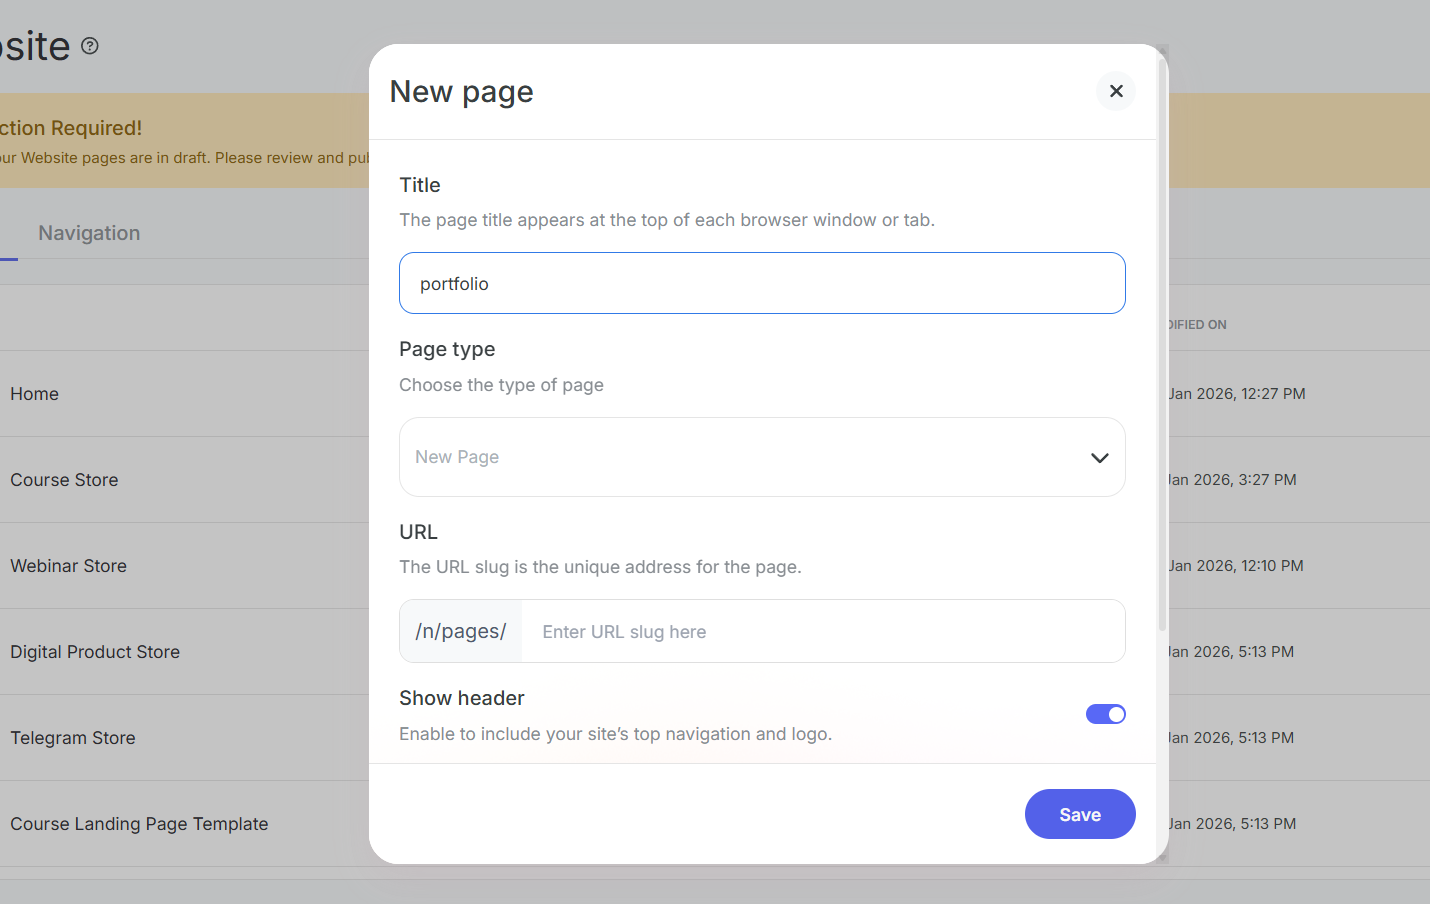Click the help icon beside Website heading

(90, 46)
